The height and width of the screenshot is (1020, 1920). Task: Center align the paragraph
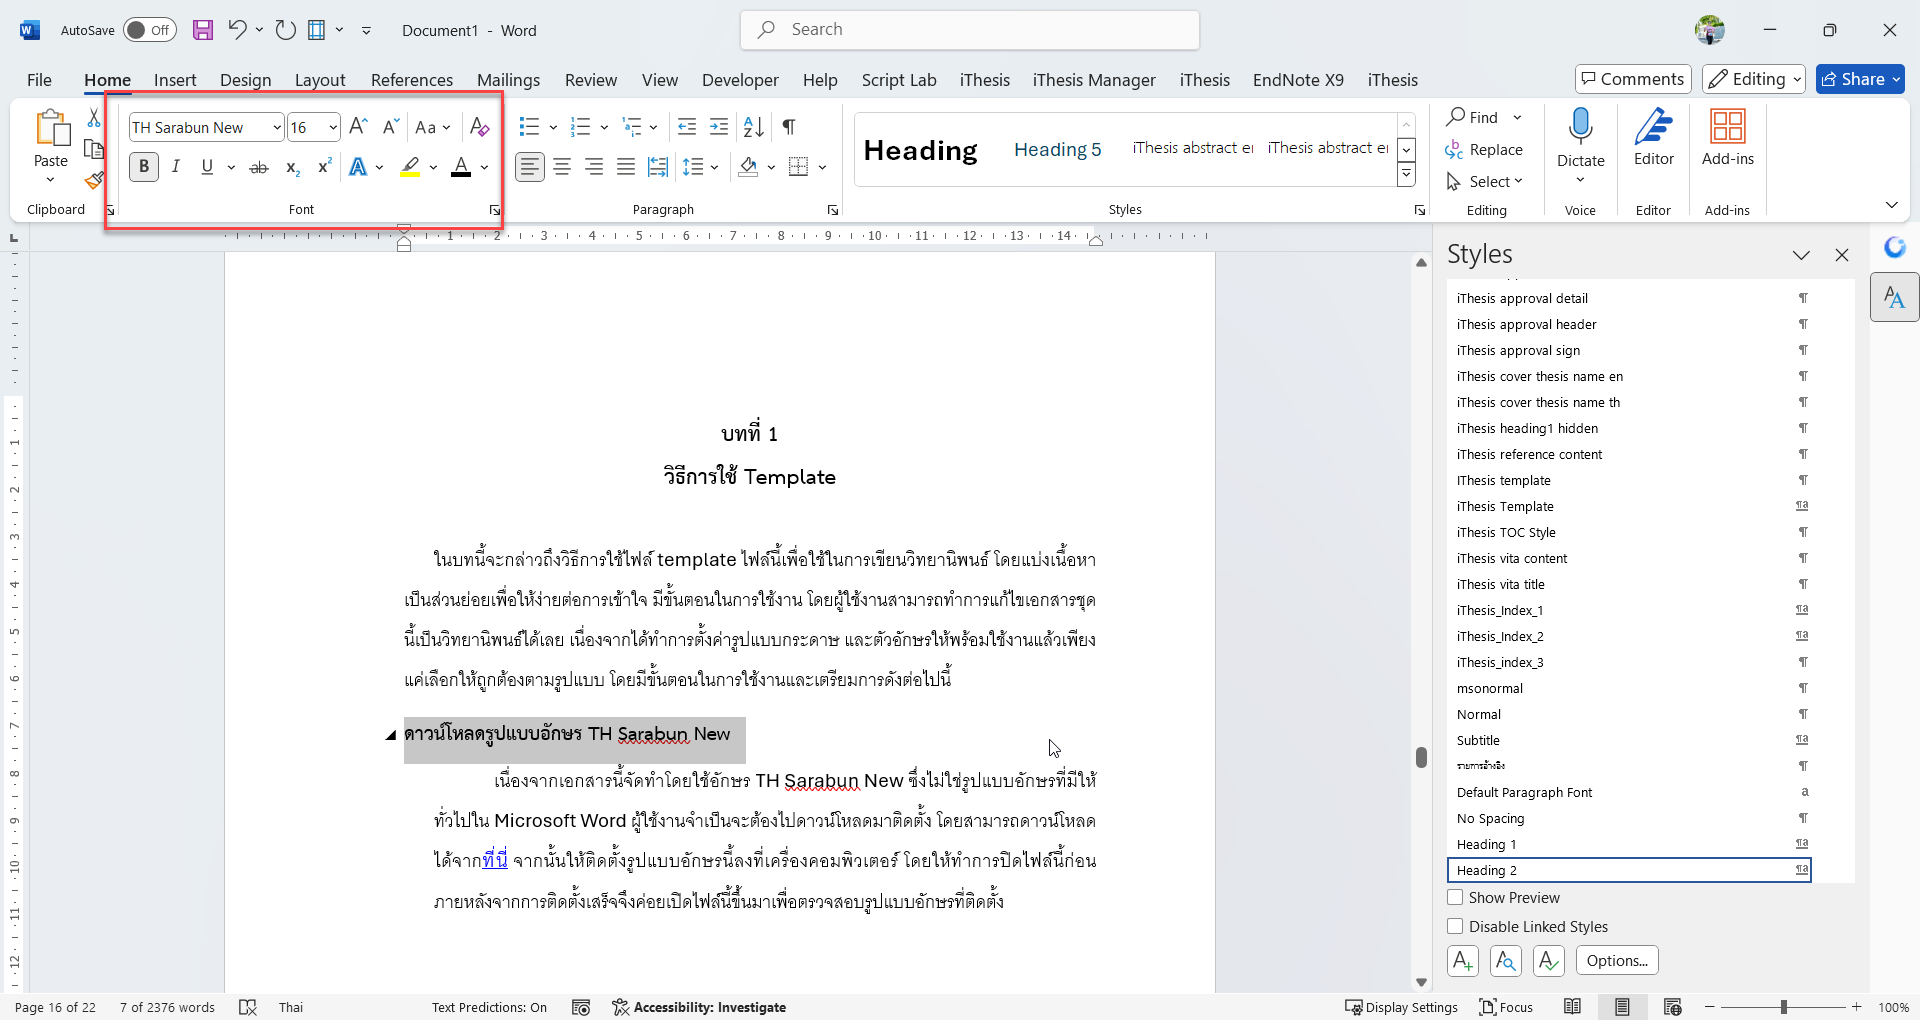[562, 167]
